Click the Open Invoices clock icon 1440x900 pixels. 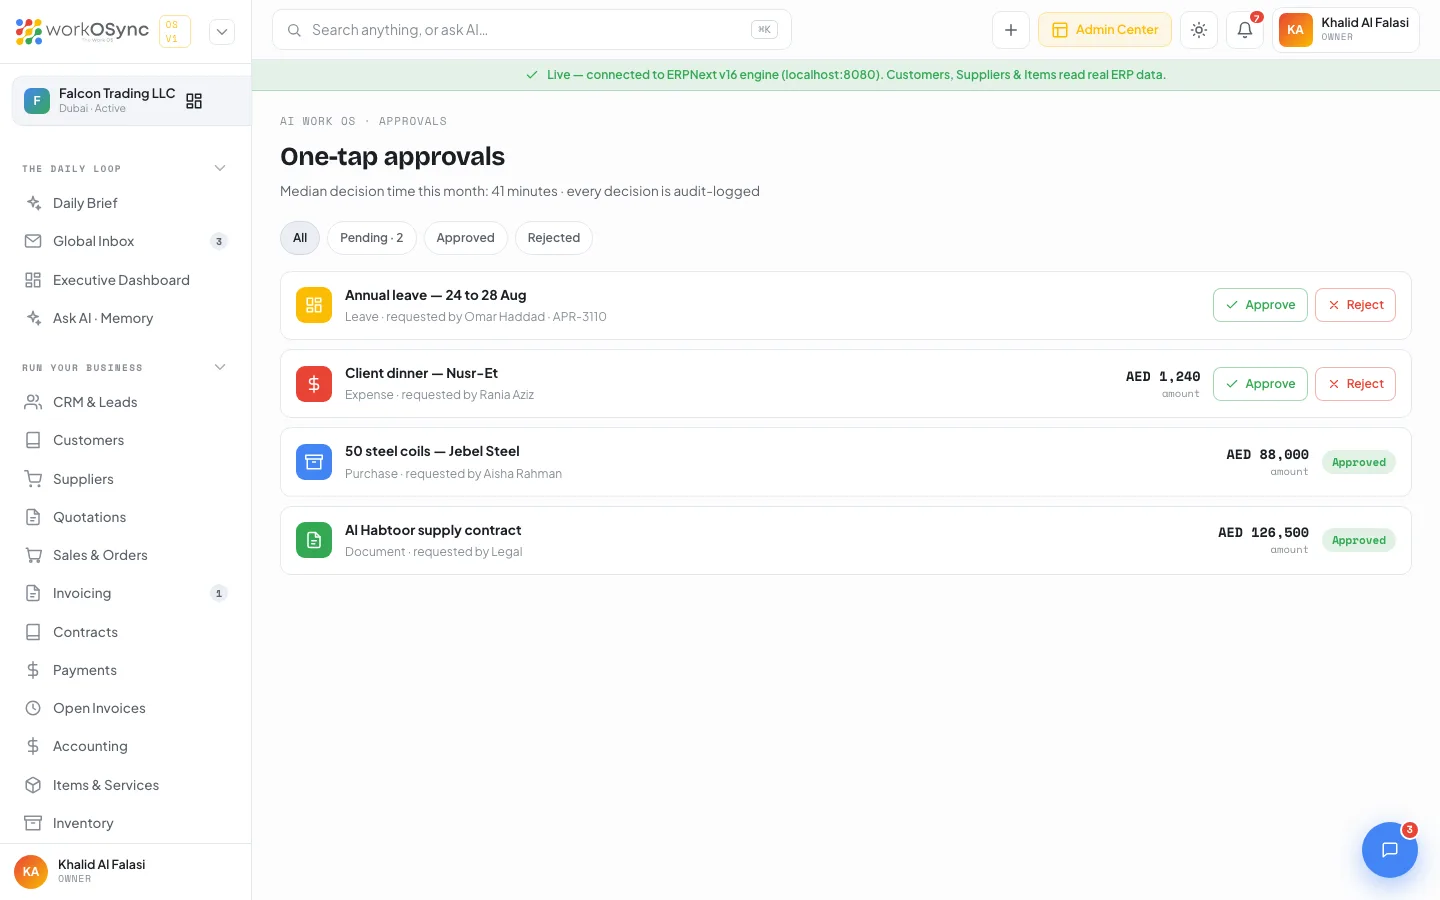coord(33,708)
